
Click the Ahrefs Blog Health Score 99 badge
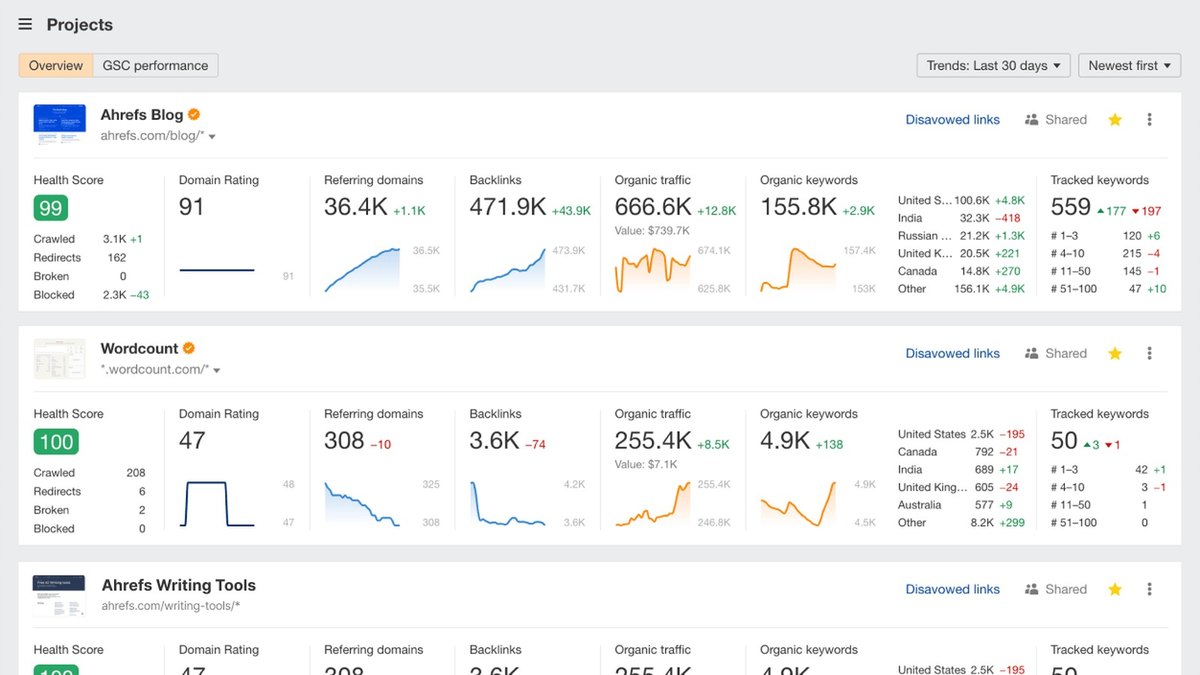click(x=51, y=208)
